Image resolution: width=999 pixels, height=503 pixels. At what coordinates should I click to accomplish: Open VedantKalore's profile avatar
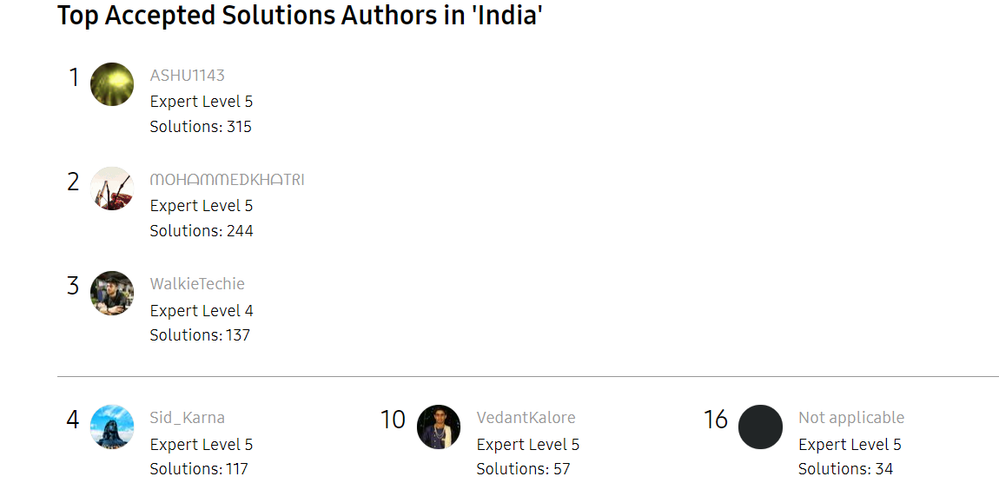pyautogui.click(x=439, y=426)
